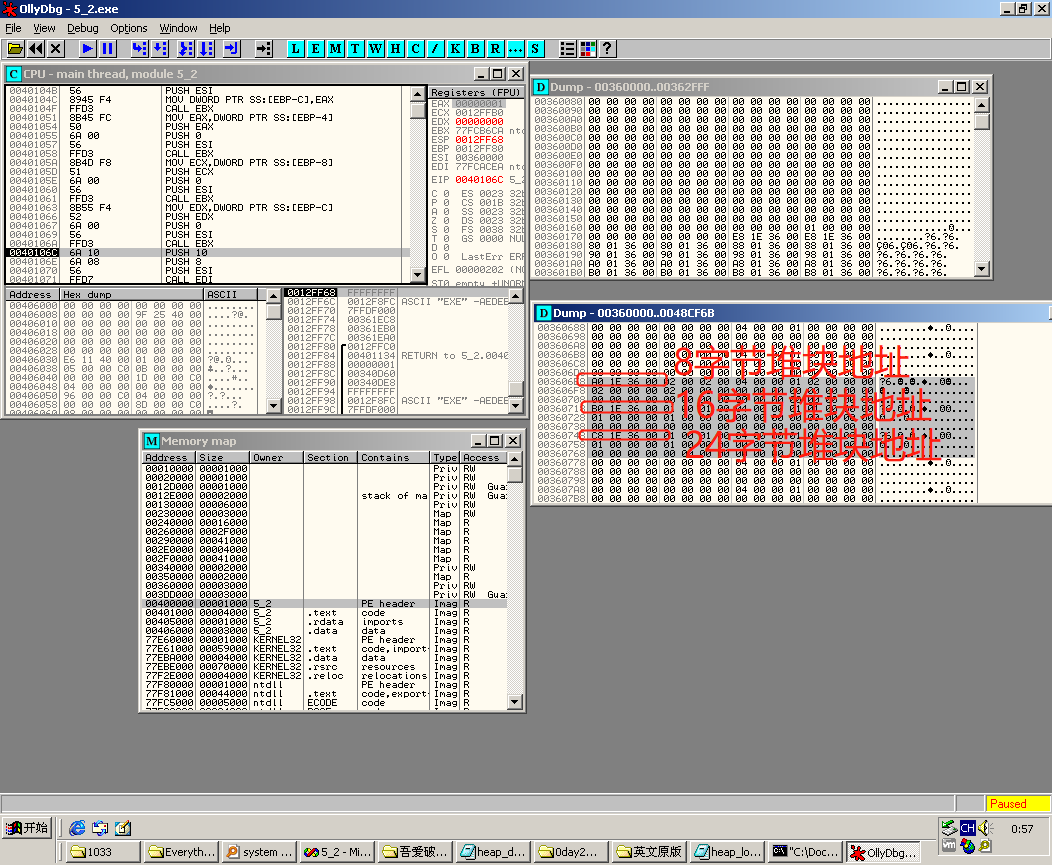Image resolution: width=1052 pixels, height=865 pixels.
Task: Open the Help menu
Action: (219, 28)
